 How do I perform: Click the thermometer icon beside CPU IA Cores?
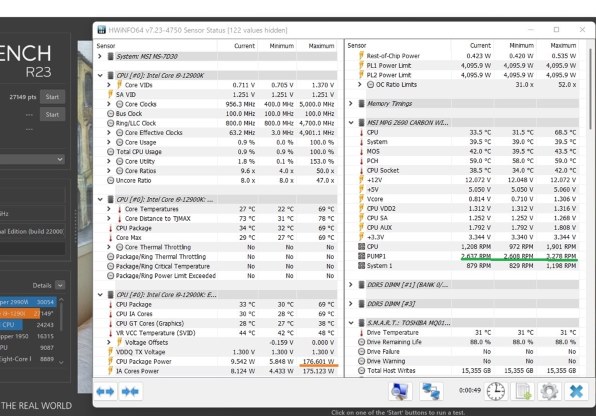coord(111,314)
